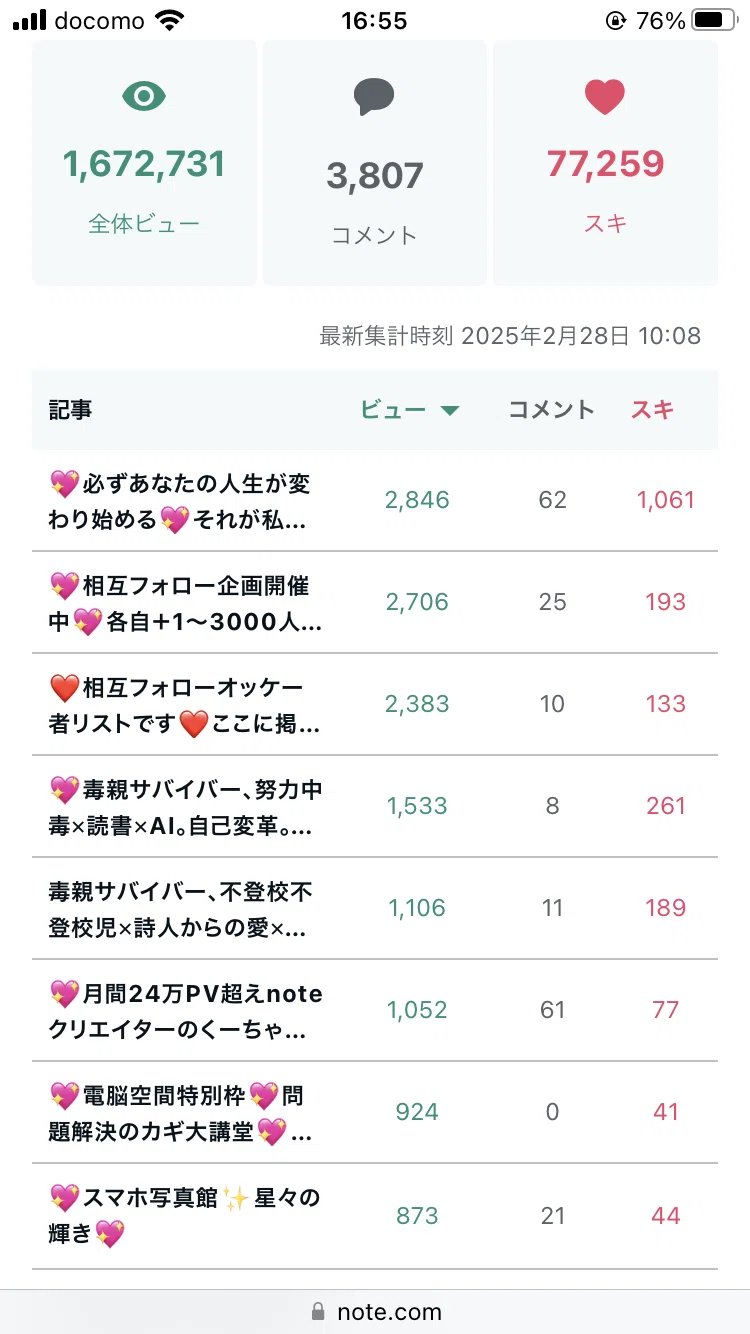Select the コメント column header
The width and height of the screenshot is (750, 1334).
[552, 409]
